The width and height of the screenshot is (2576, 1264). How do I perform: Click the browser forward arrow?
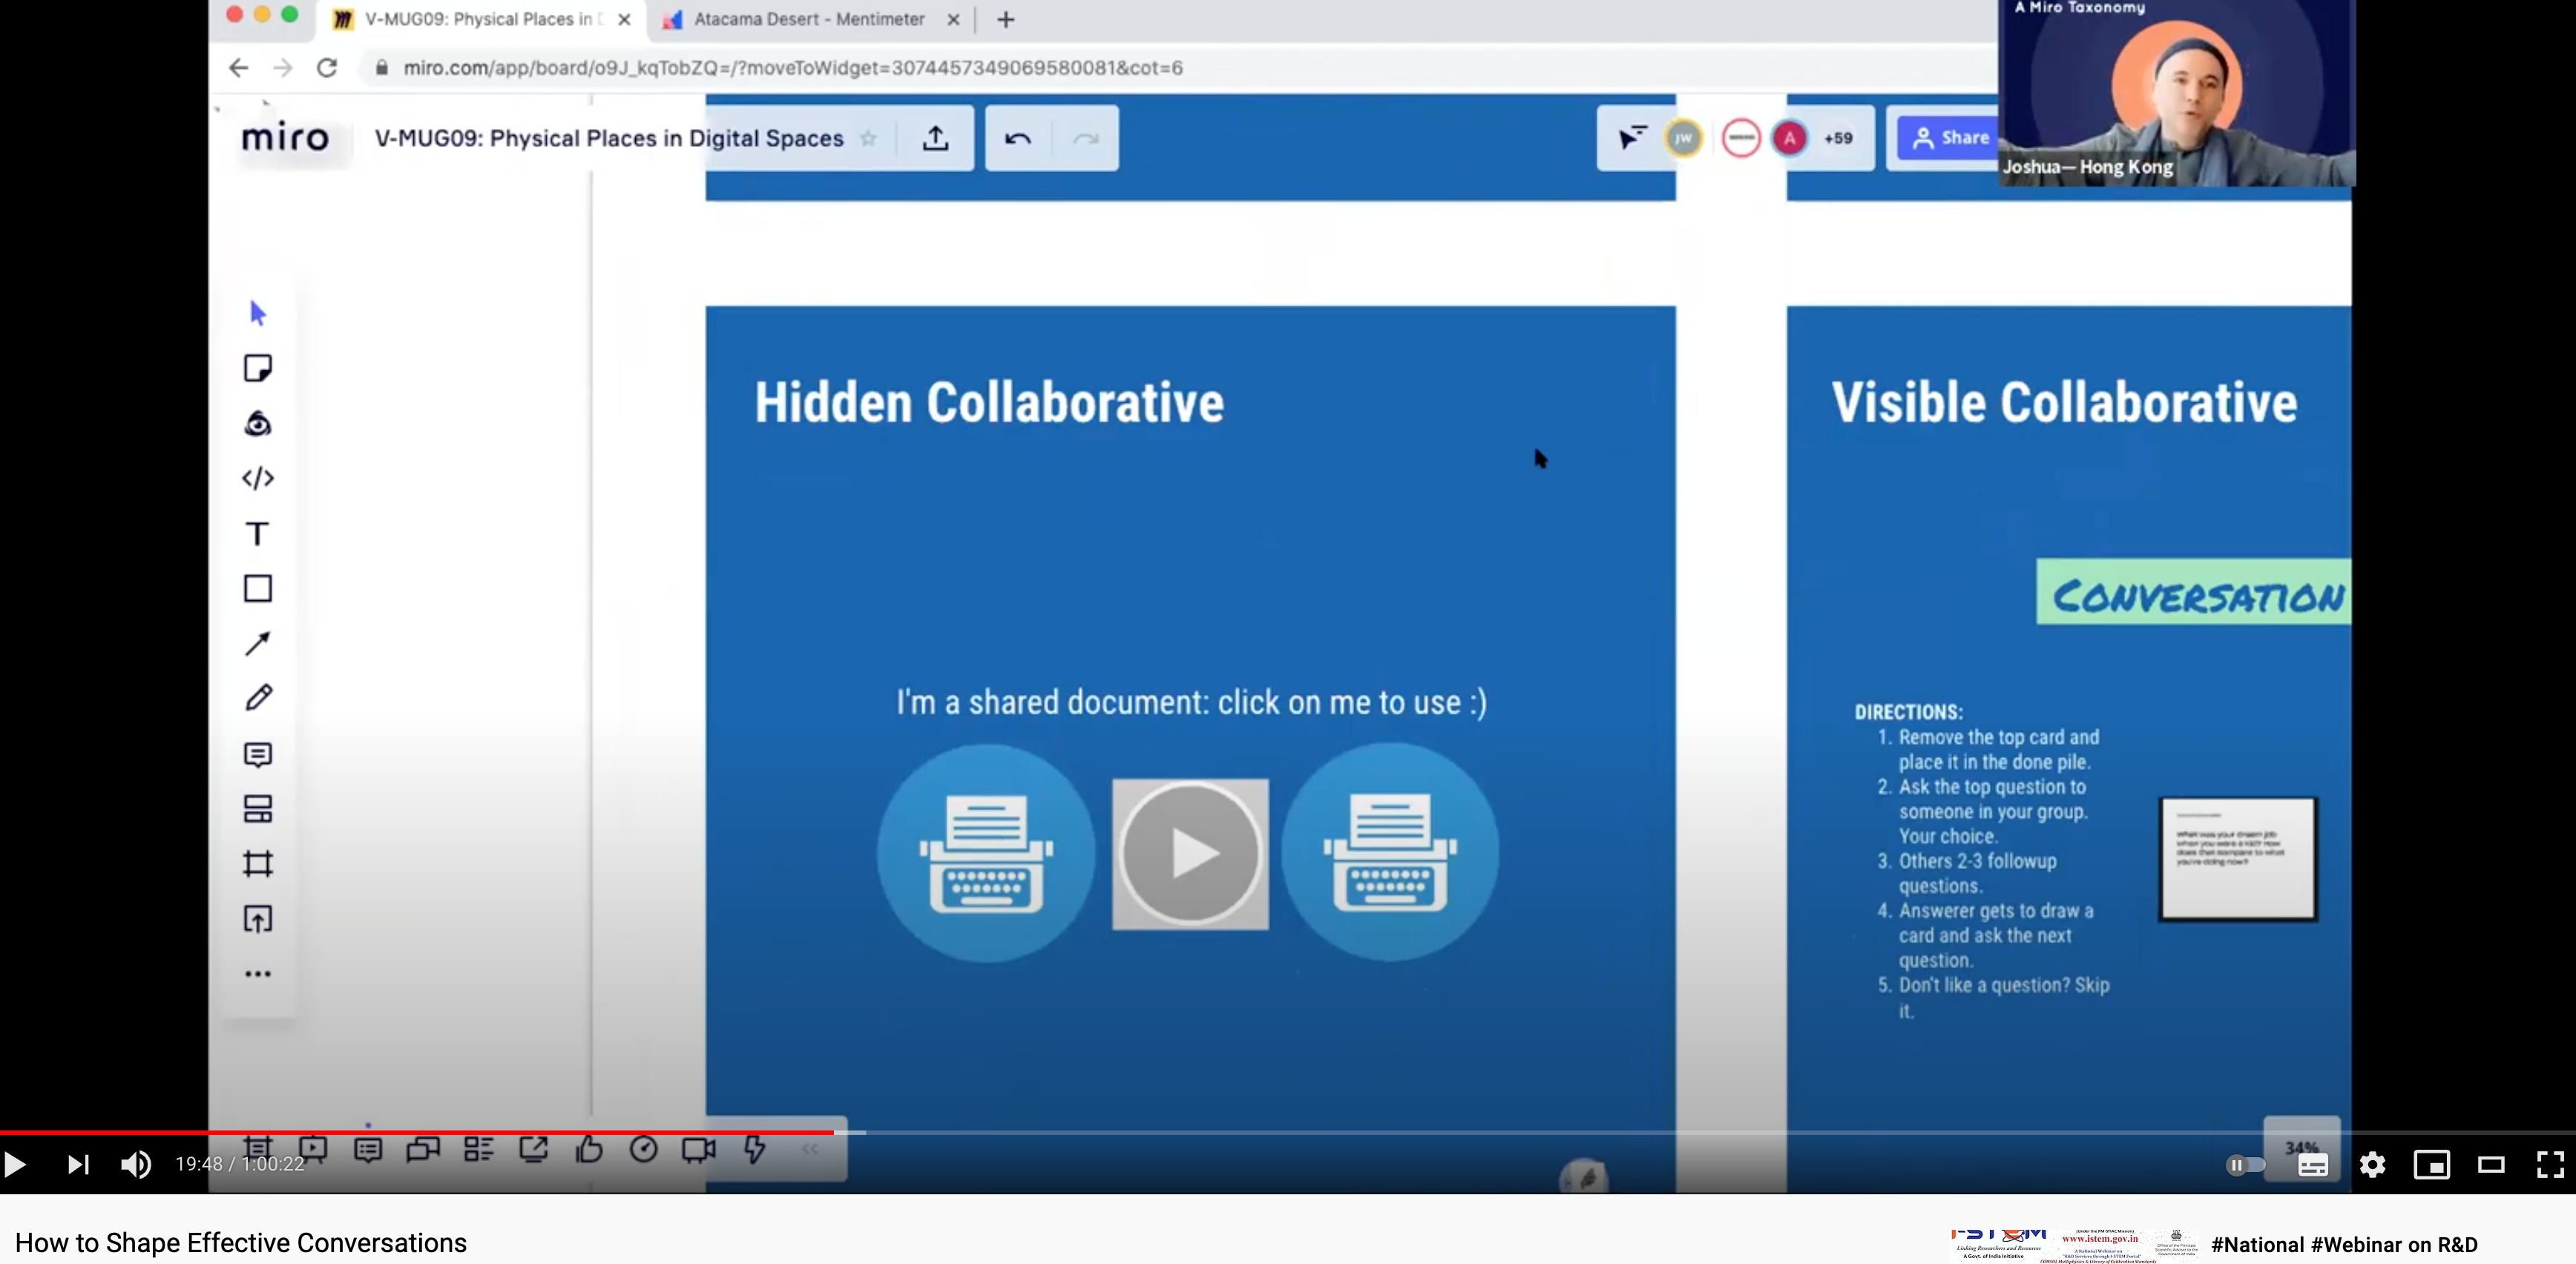pyautogui.click(x=282, y=68)
